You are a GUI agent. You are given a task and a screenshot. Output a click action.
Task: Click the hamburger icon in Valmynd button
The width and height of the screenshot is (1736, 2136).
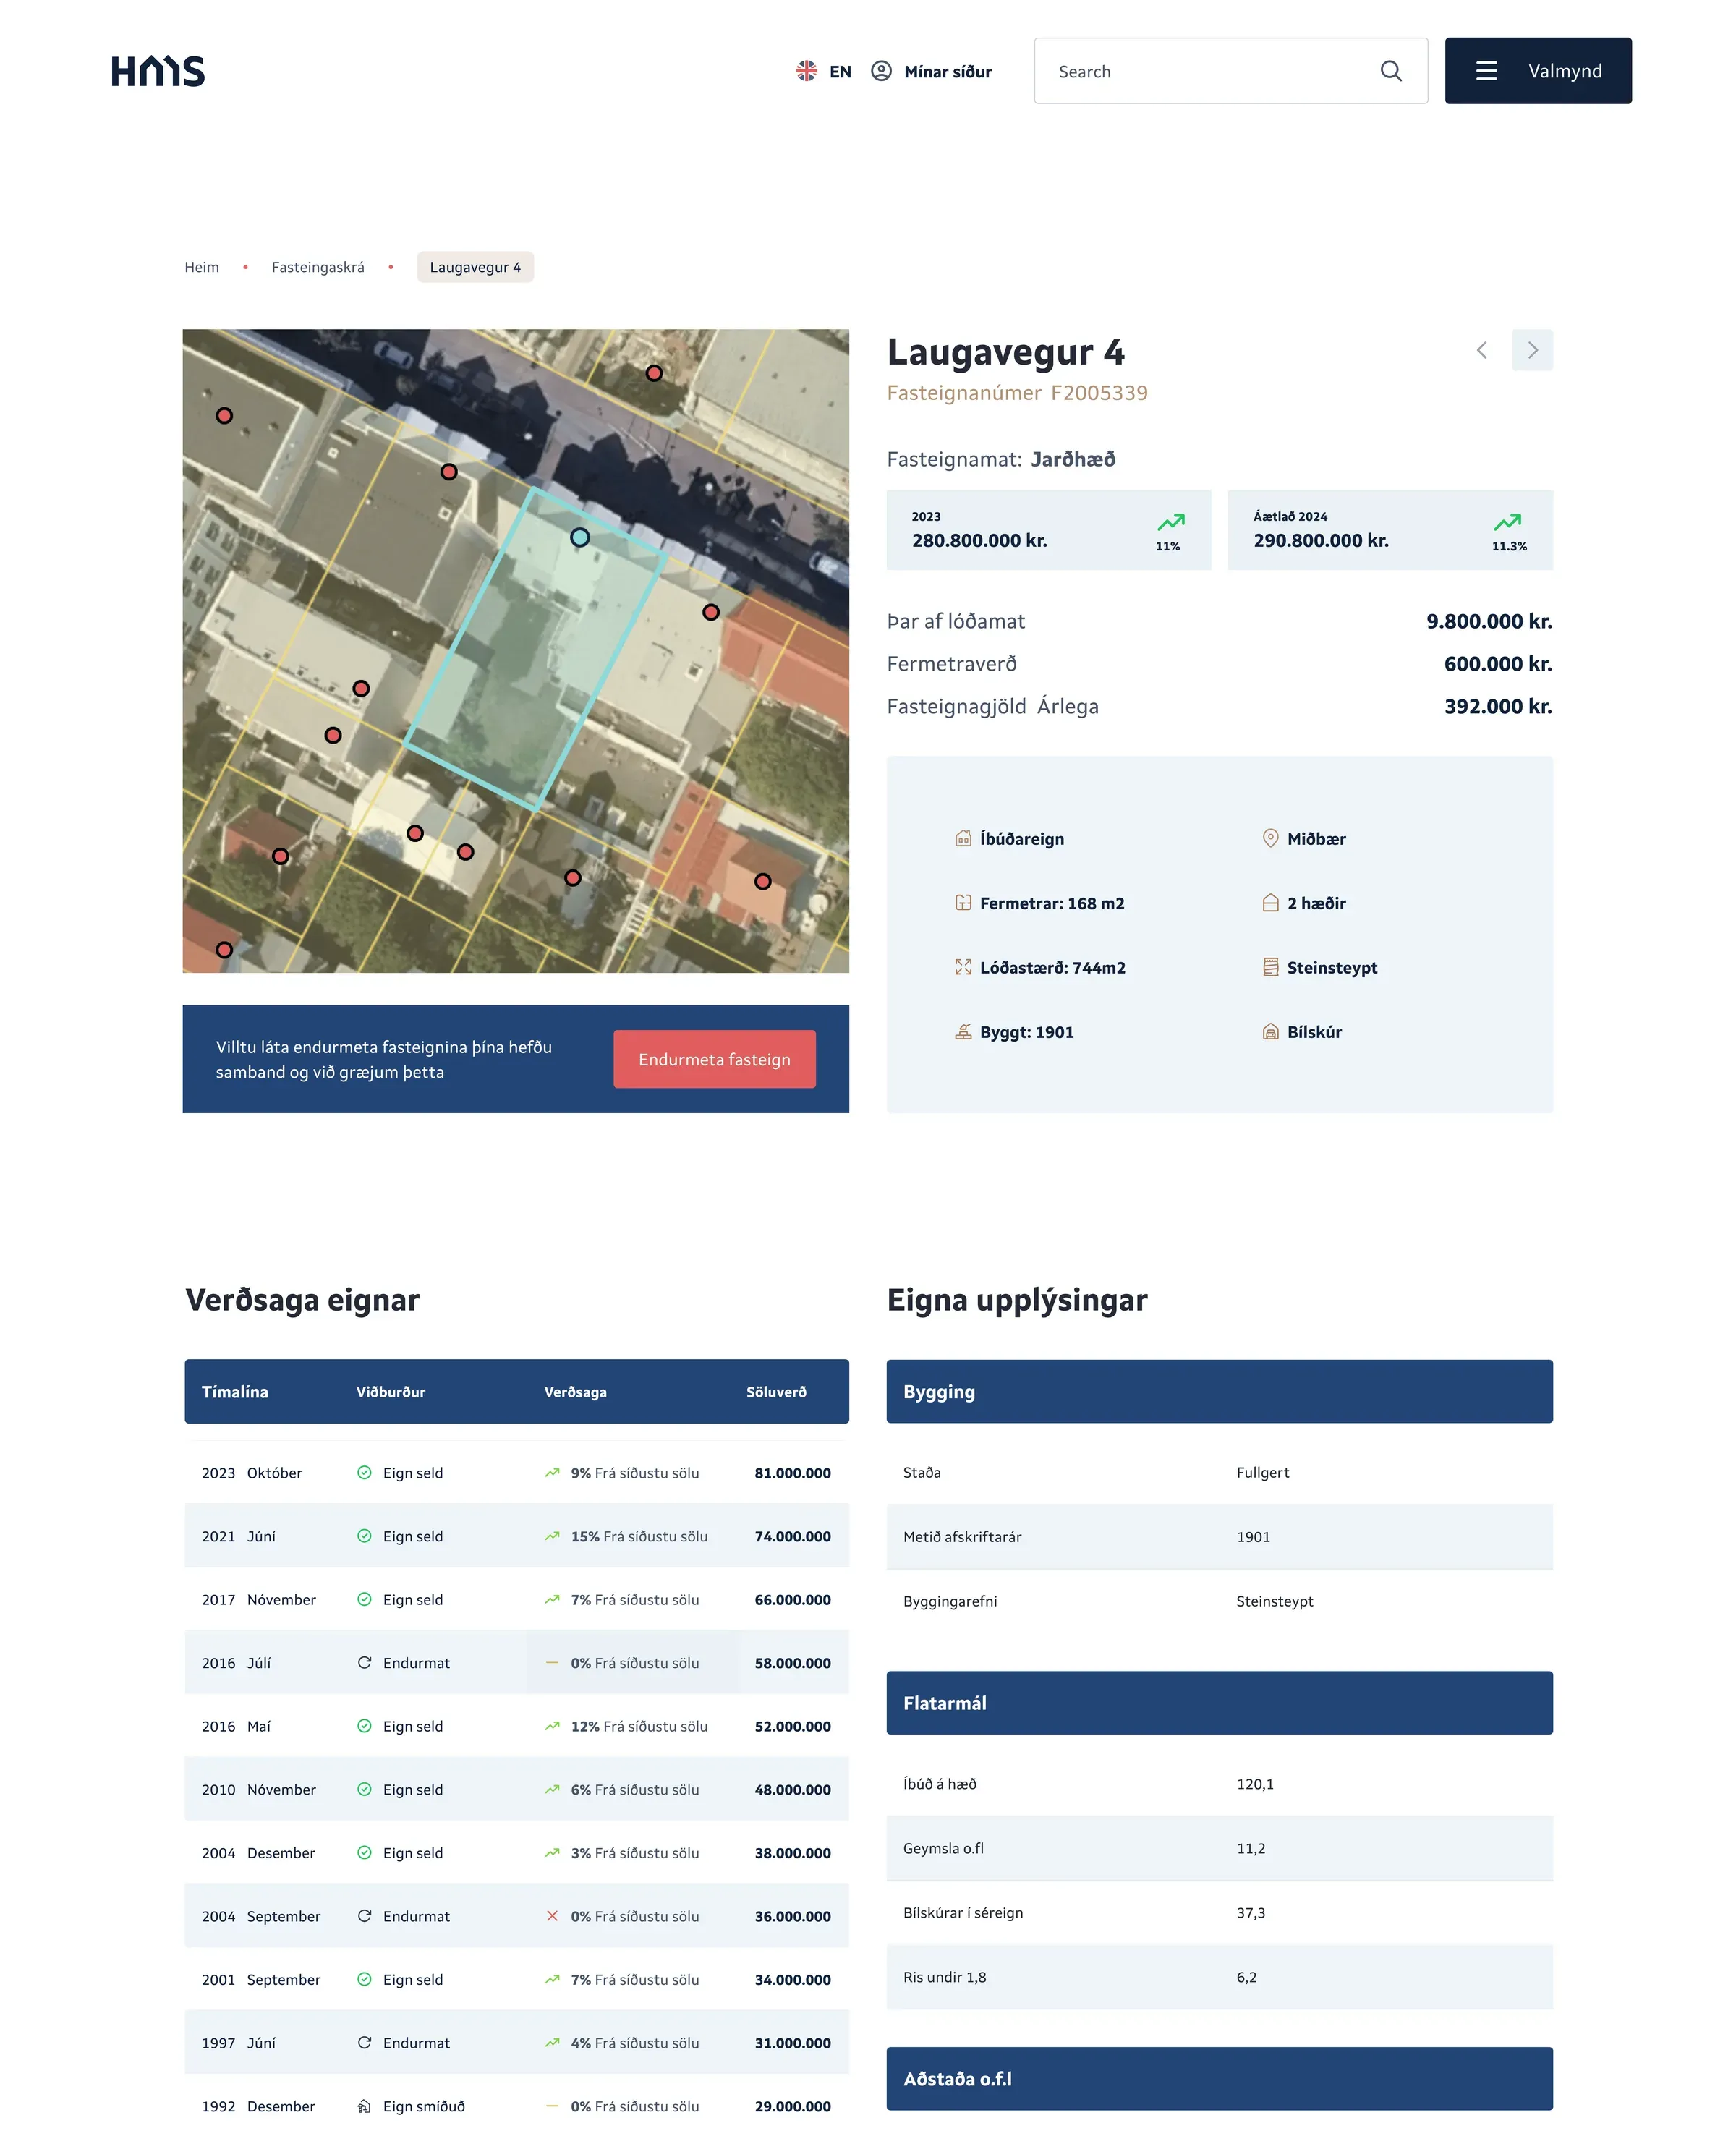[x=1487, y=71]
